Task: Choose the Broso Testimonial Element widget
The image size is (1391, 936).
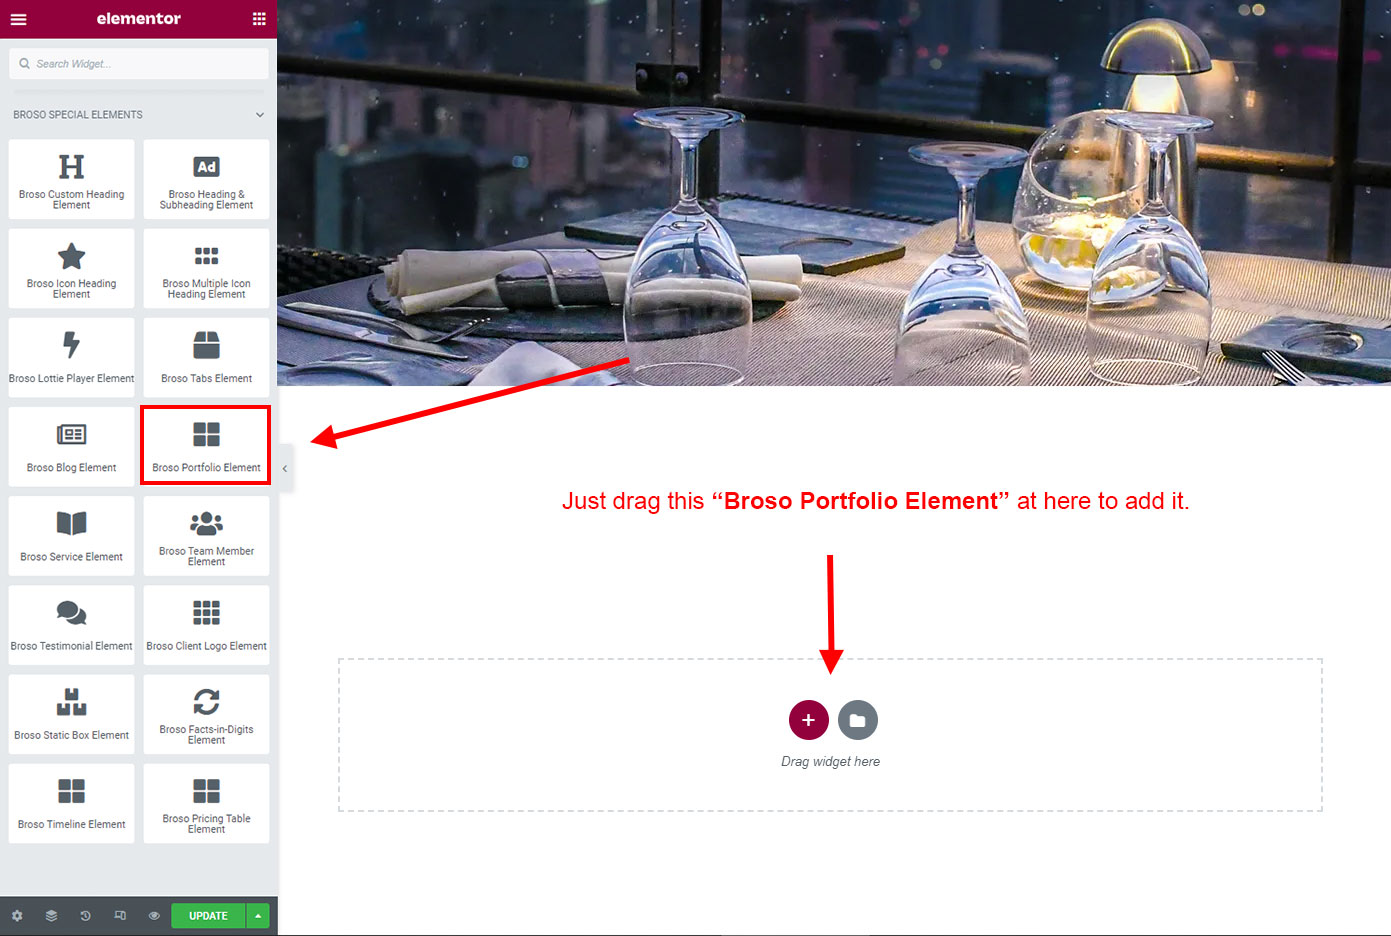Action: (71, 625)
